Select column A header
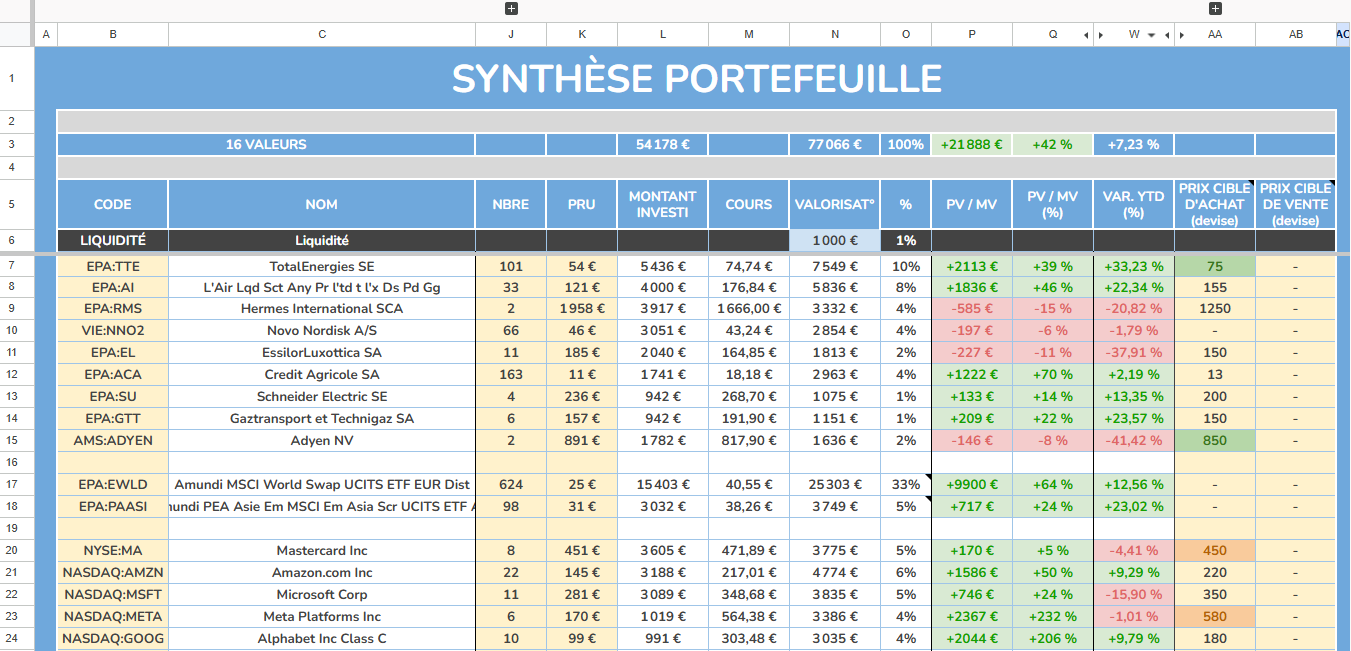This screenshot has height=651, width=1351. tap(46, 35)
